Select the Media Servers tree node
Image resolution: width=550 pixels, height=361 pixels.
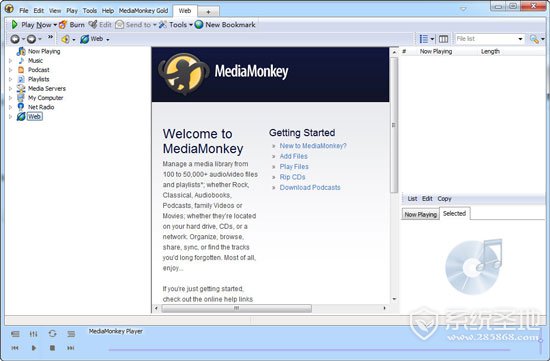point(47,88)
